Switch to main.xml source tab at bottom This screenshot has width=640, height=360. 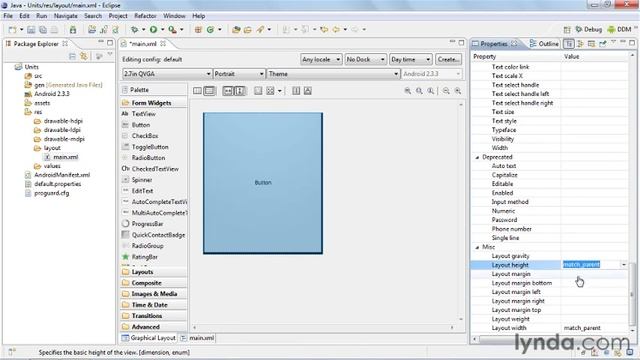point(198,338)
